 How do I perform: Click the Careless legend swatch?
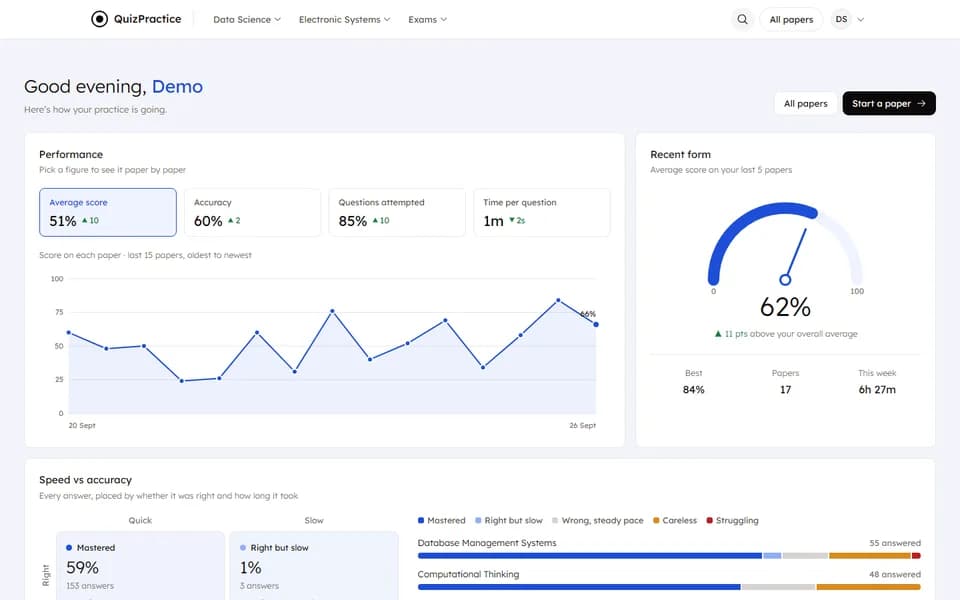[x=656, y=520]
